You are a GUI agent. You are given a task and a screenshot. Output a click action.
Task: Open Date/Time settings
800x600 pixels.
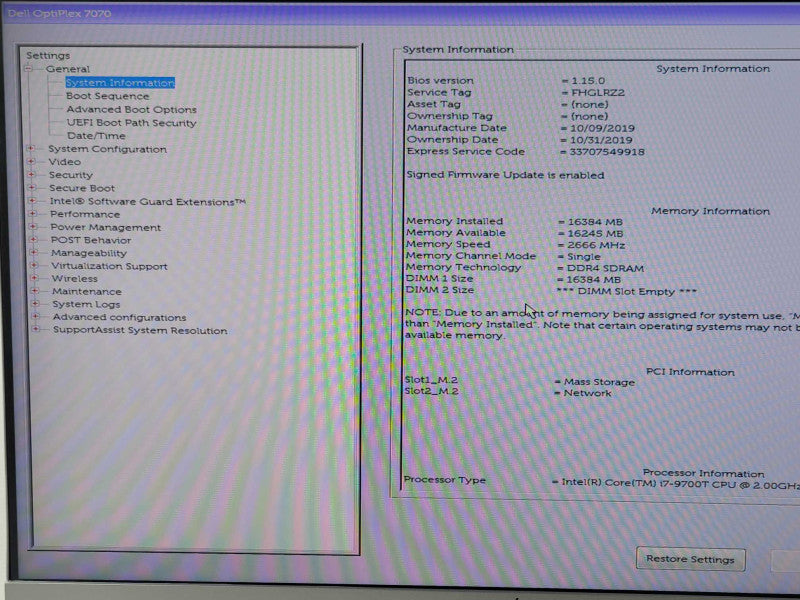(x=96, y=136)
